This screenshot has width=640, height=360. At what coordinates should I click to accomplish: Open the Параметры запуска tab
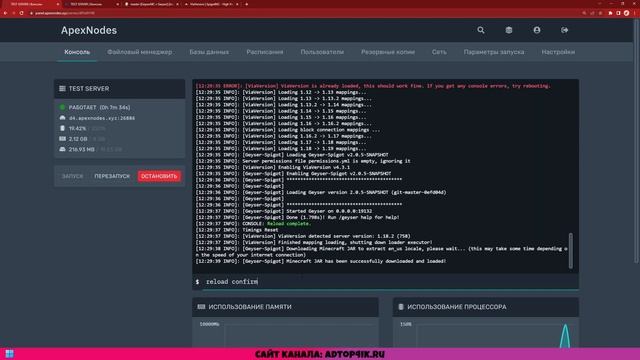494,52
